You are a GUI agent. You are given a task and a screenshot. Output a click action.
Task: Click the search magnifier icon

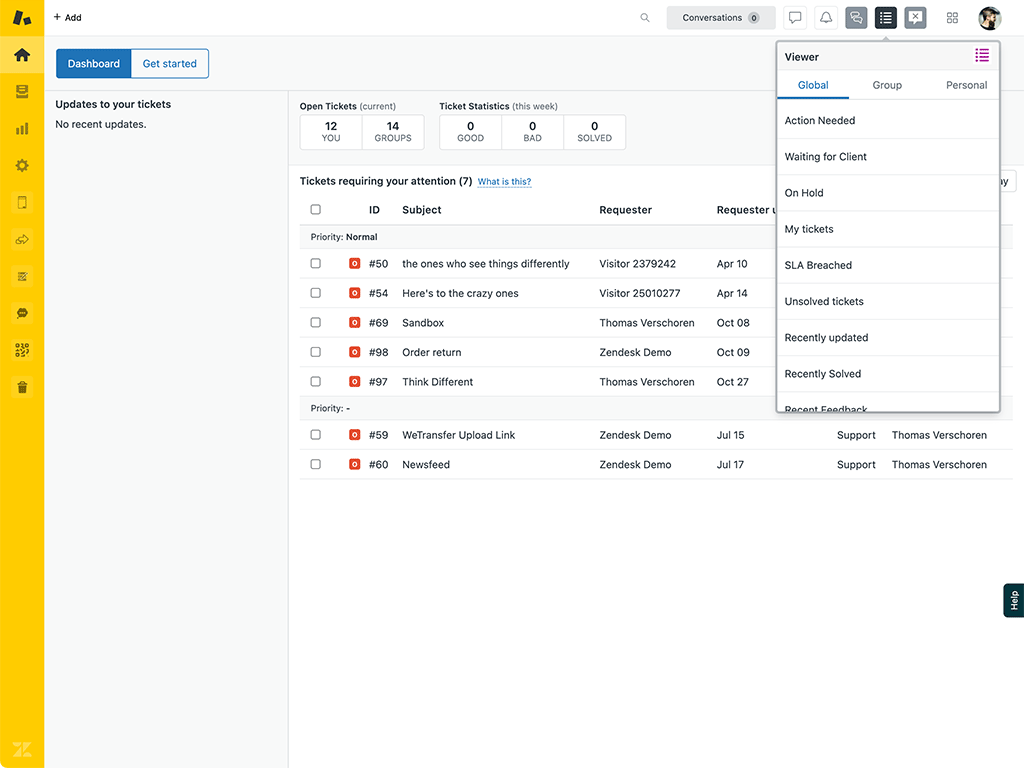click(x=645, y=18)
